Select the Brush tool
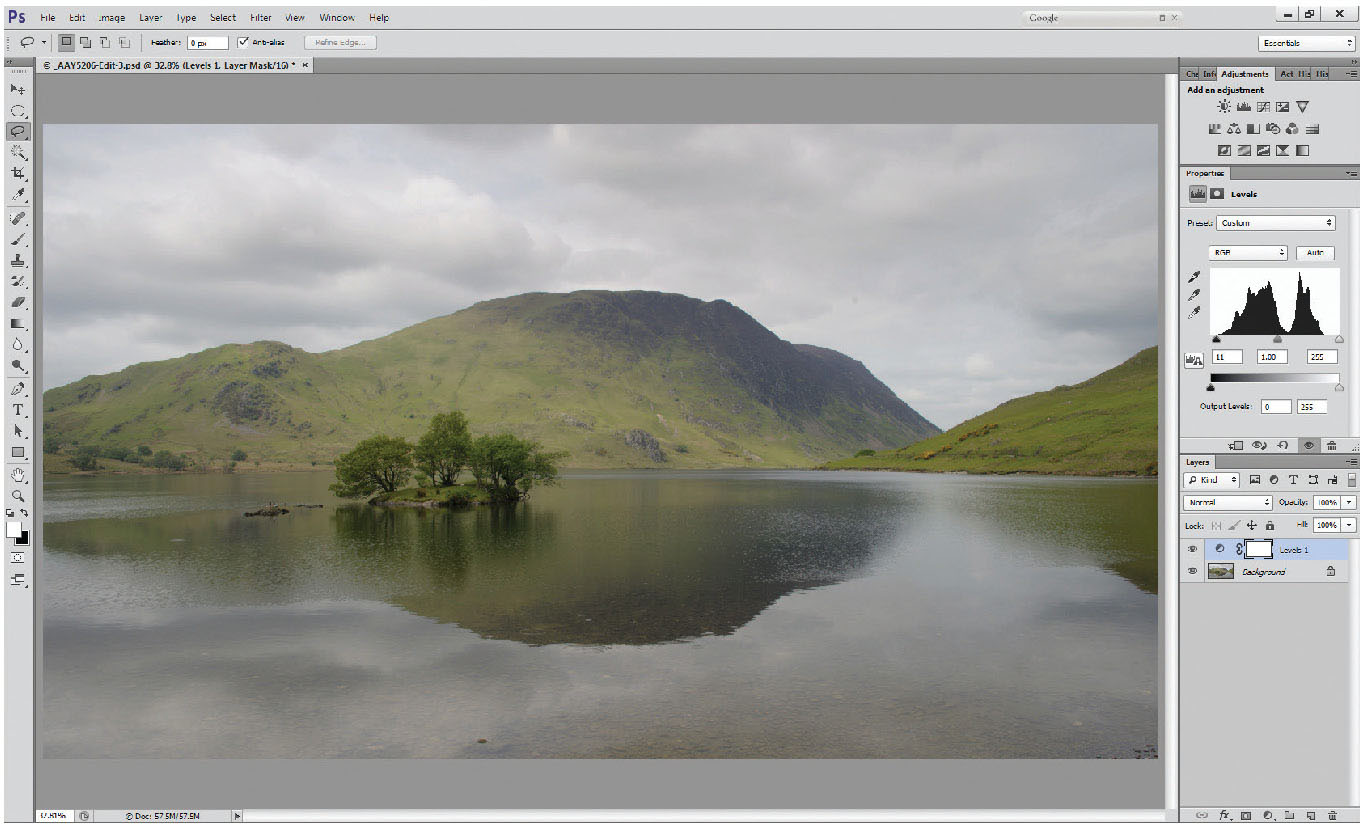The image size is (1360, 824). [18, 239]
